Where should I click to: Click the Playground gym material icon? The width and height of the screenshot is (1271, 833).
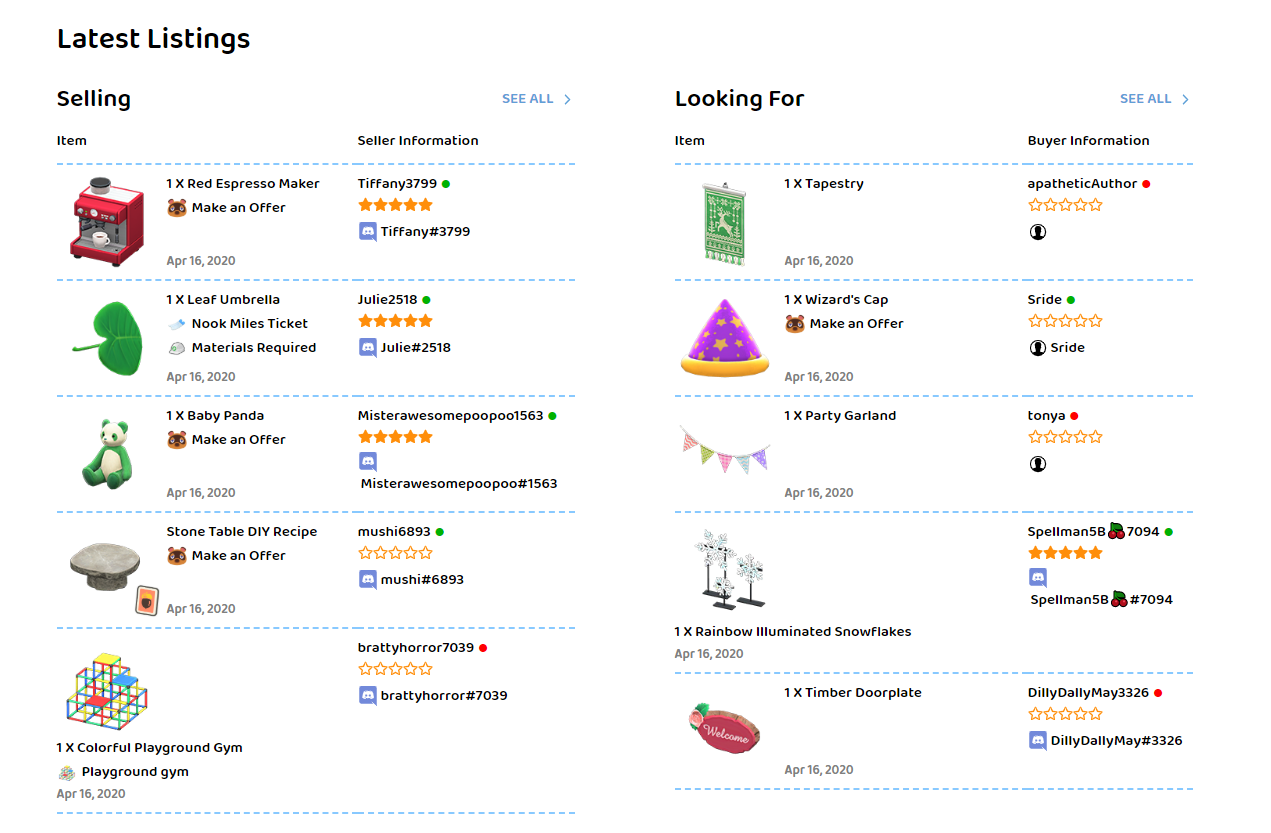pyautogui.click(x=66, y=772)
